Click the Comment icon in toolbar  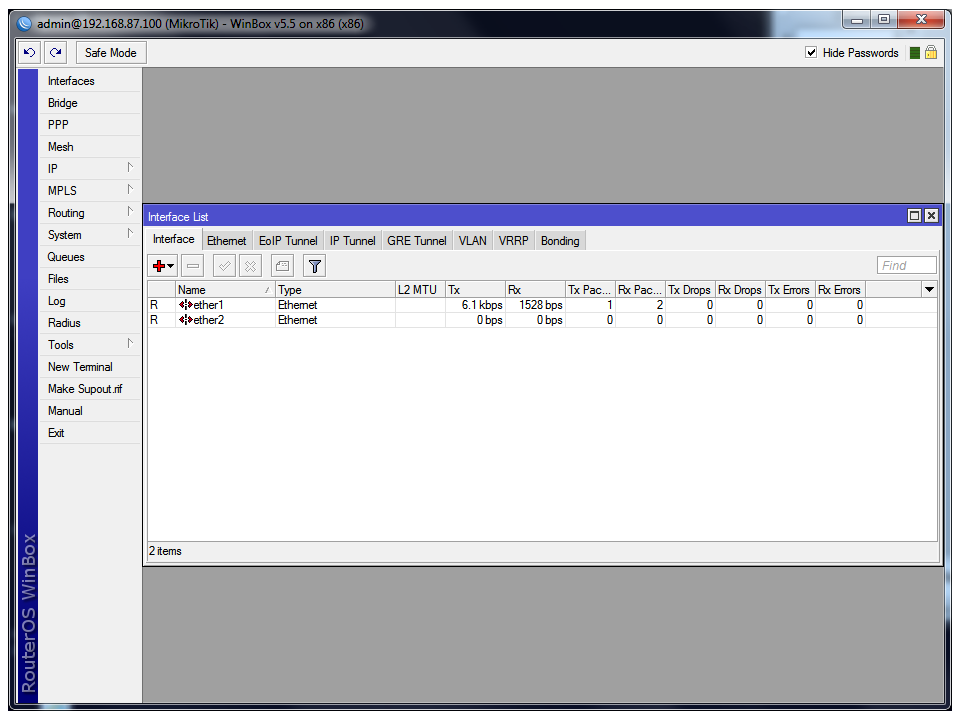click(282, 266)
